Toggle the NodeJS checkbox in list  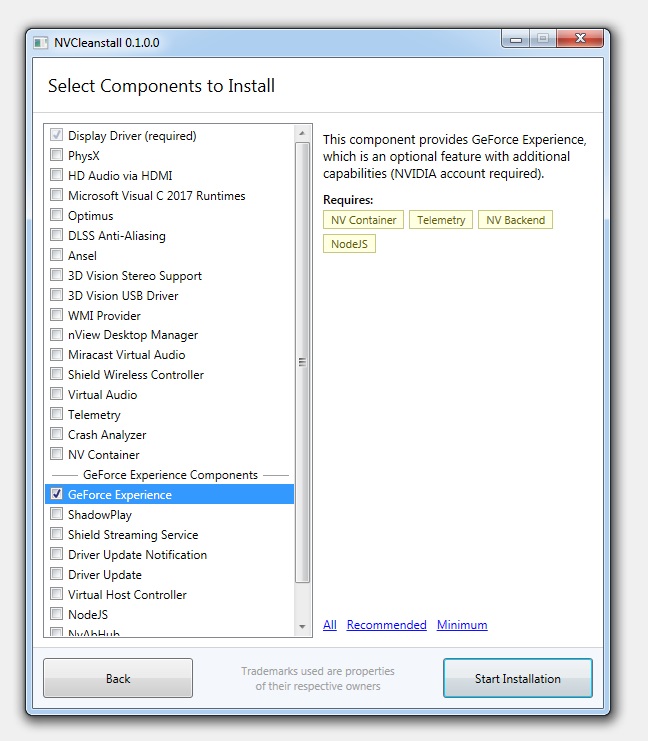[x=56, y=614]
